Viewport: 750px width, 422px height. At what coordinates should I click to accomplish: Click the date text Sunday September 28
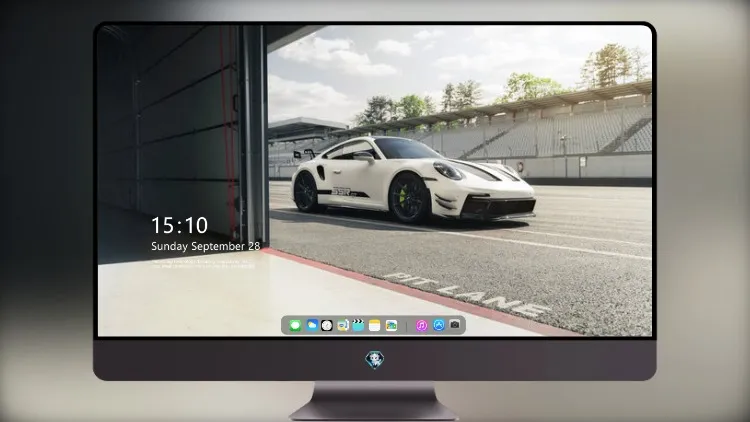(206, 246)
